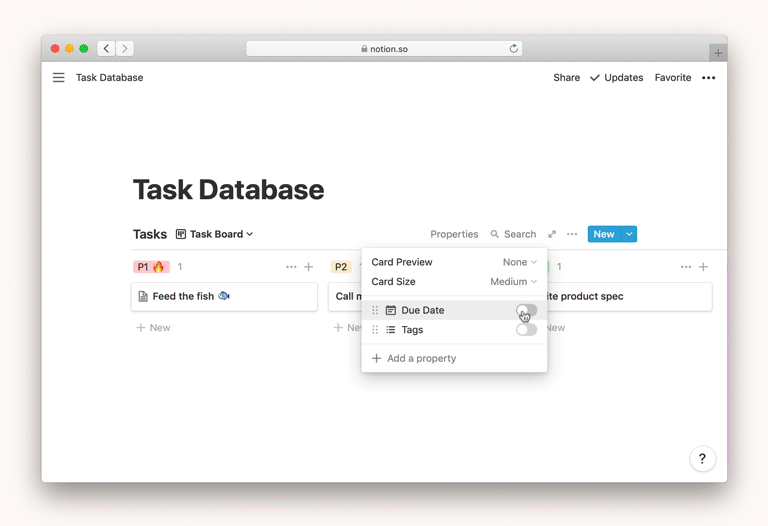Open the sidebar hamburger menu
The height and width of the screenshot is (526, 768).
coord(59,78)
